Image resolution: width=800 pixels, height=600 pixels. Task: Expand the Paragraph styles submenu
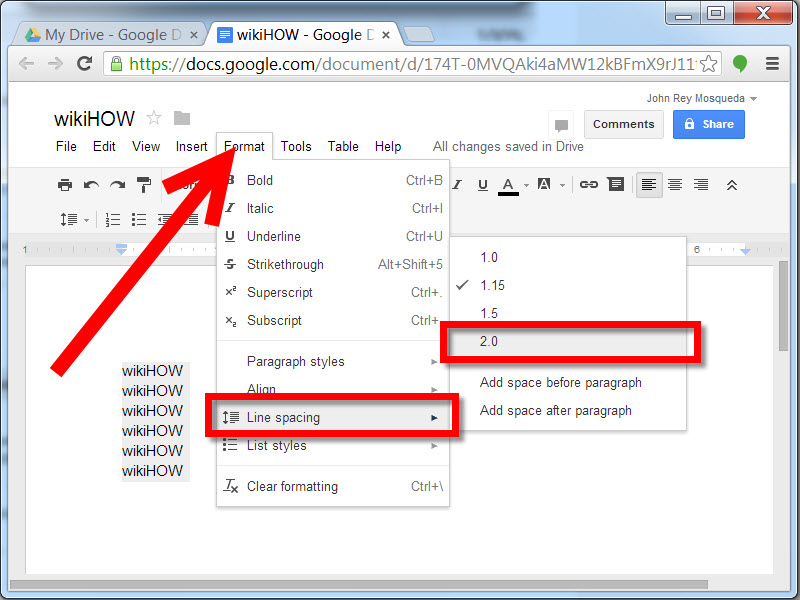click(x=333, y=361)
